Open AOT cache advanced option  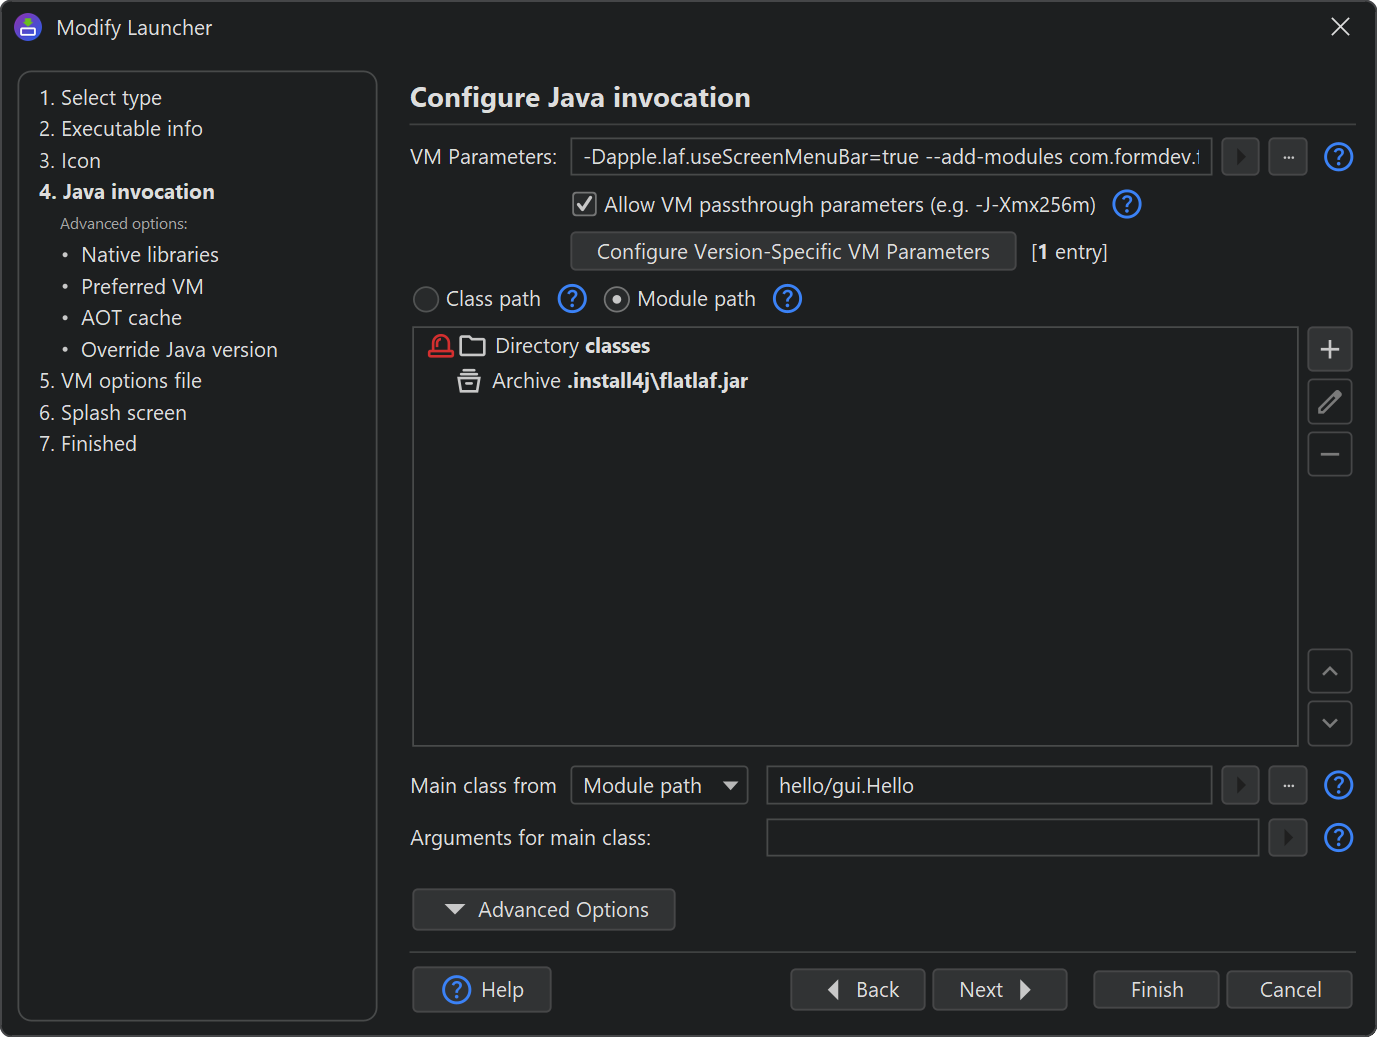pyautogui.click(x=131, y=318)
